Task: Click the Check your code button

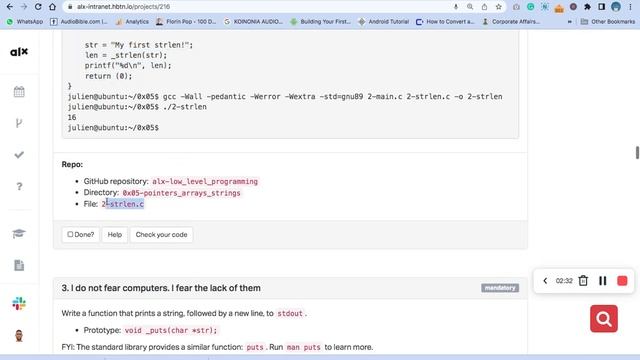Action: [161, 235]
